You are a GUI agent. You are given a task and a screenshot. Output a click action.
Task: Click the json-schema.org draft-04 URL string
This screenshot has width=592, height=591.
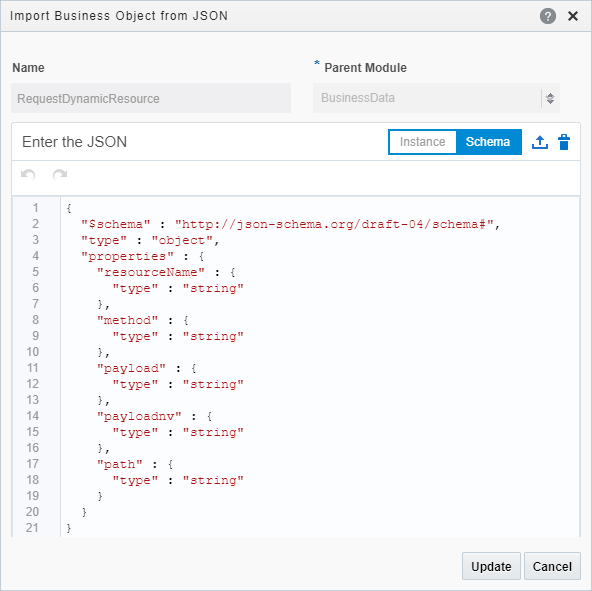[x=334, y=224]
